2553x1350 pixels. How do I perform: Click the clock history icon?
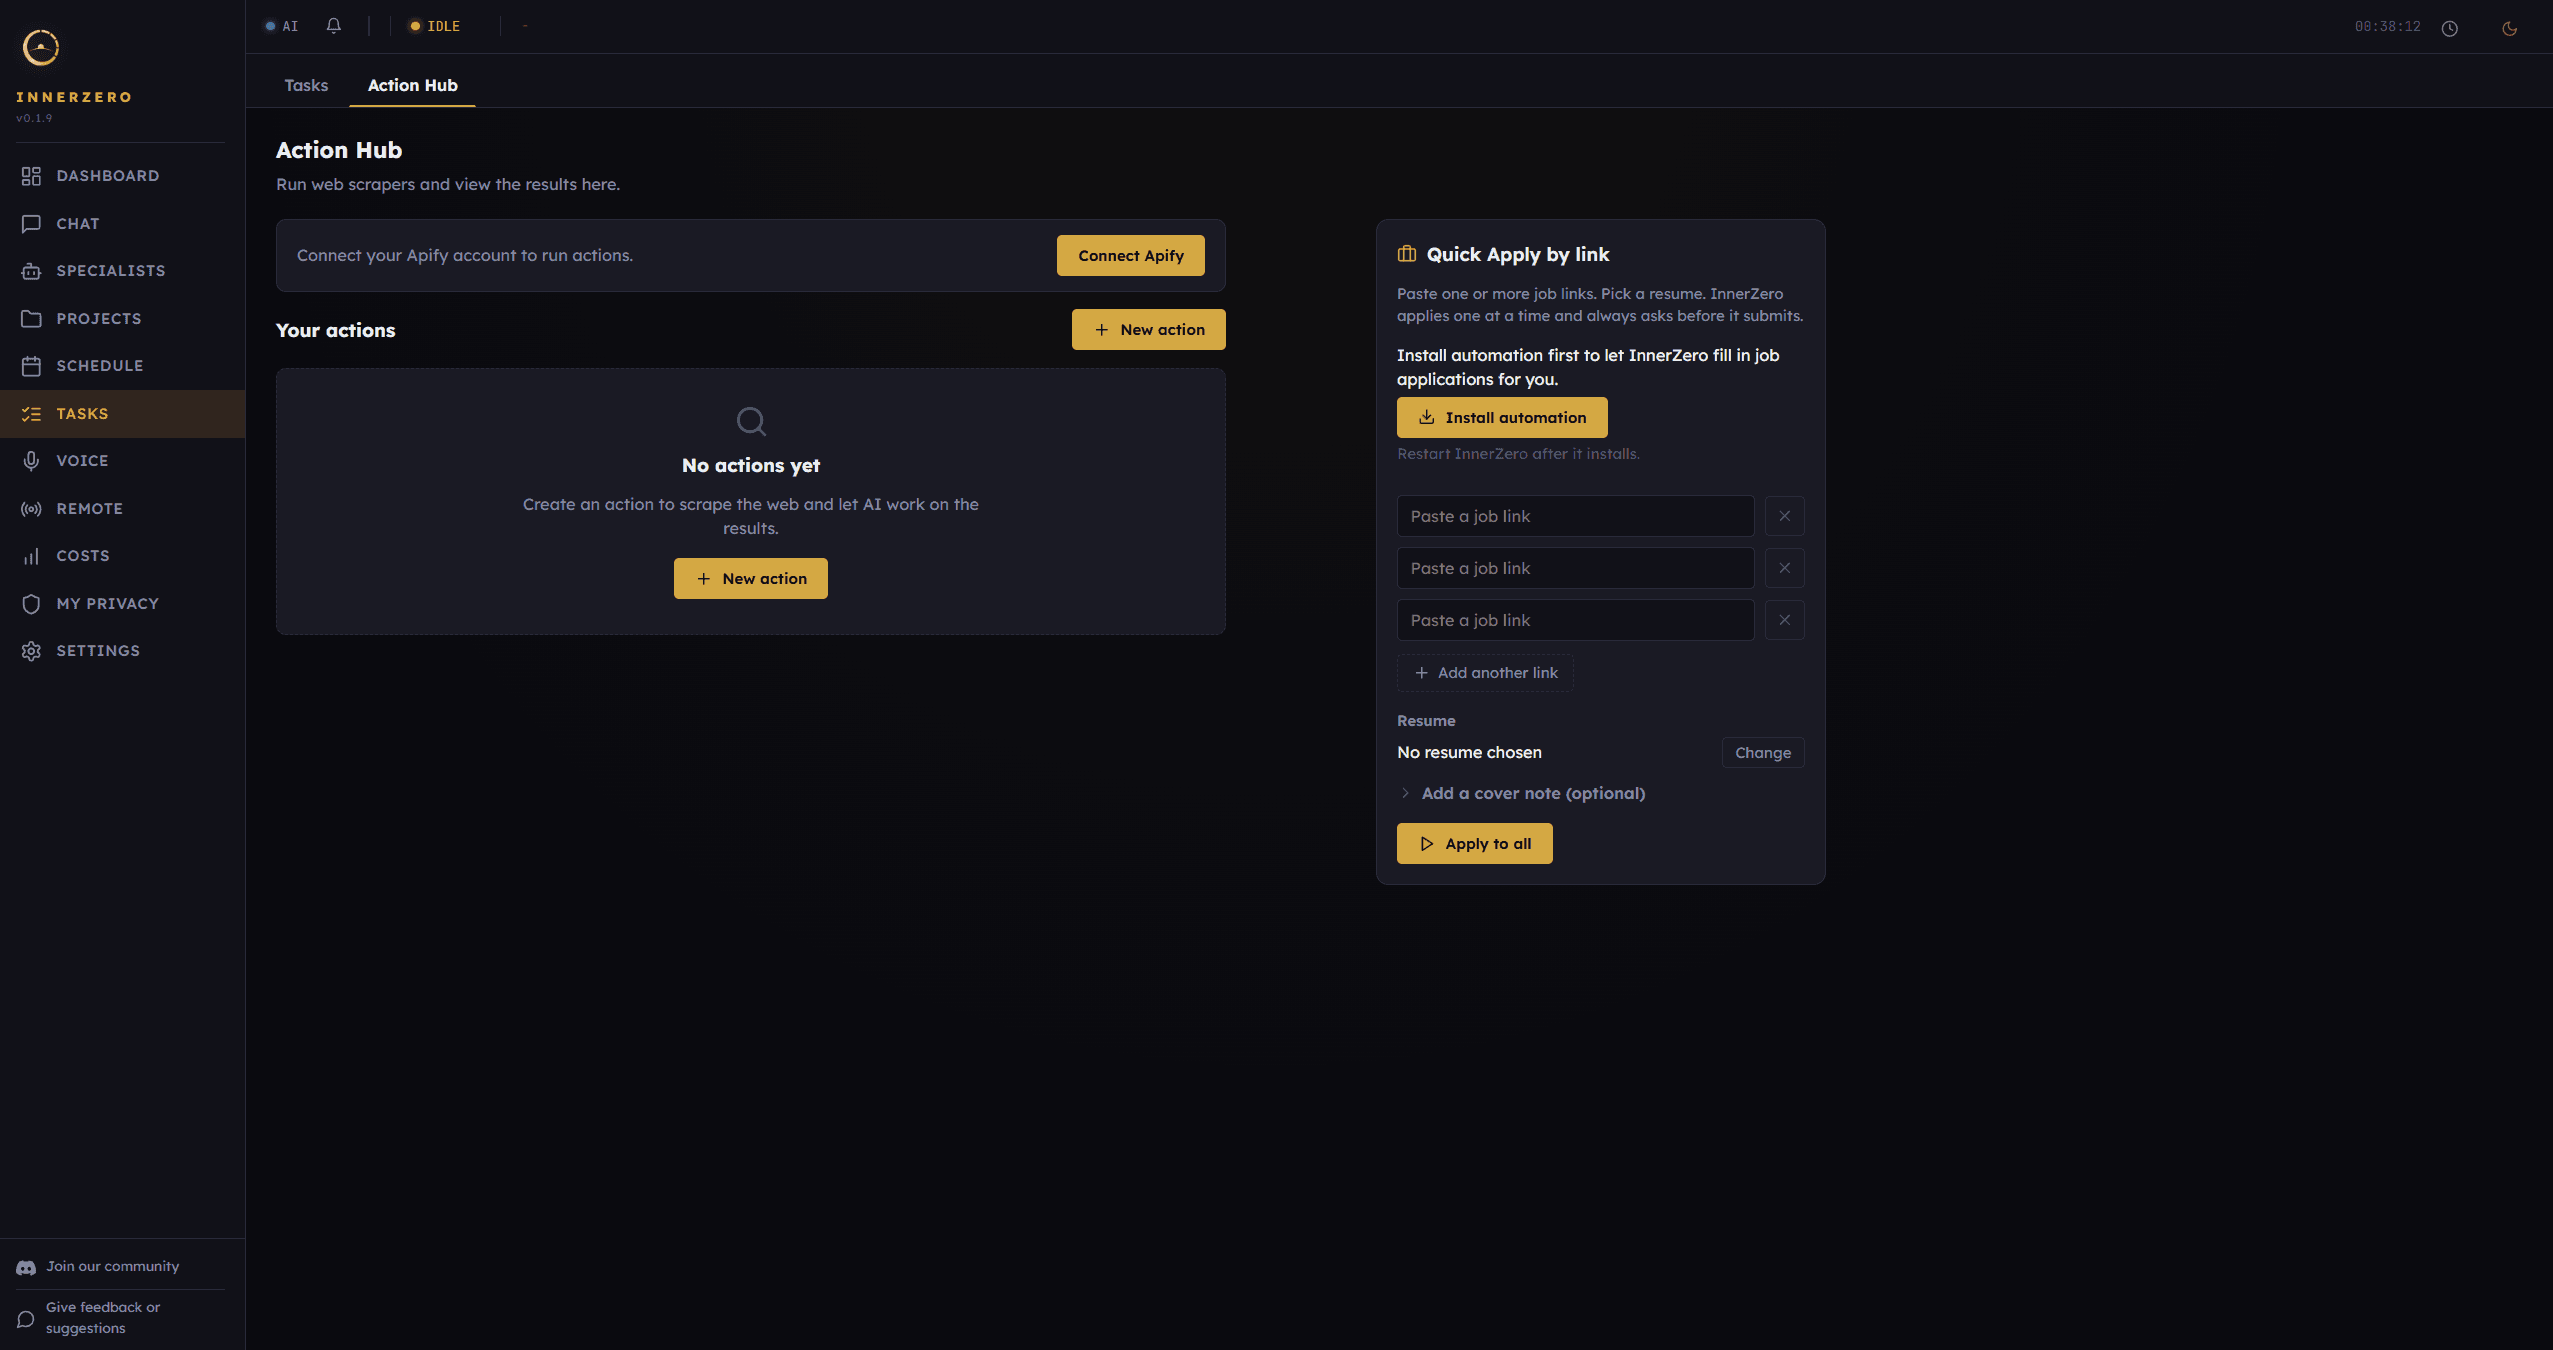[x=2449, y=28]
